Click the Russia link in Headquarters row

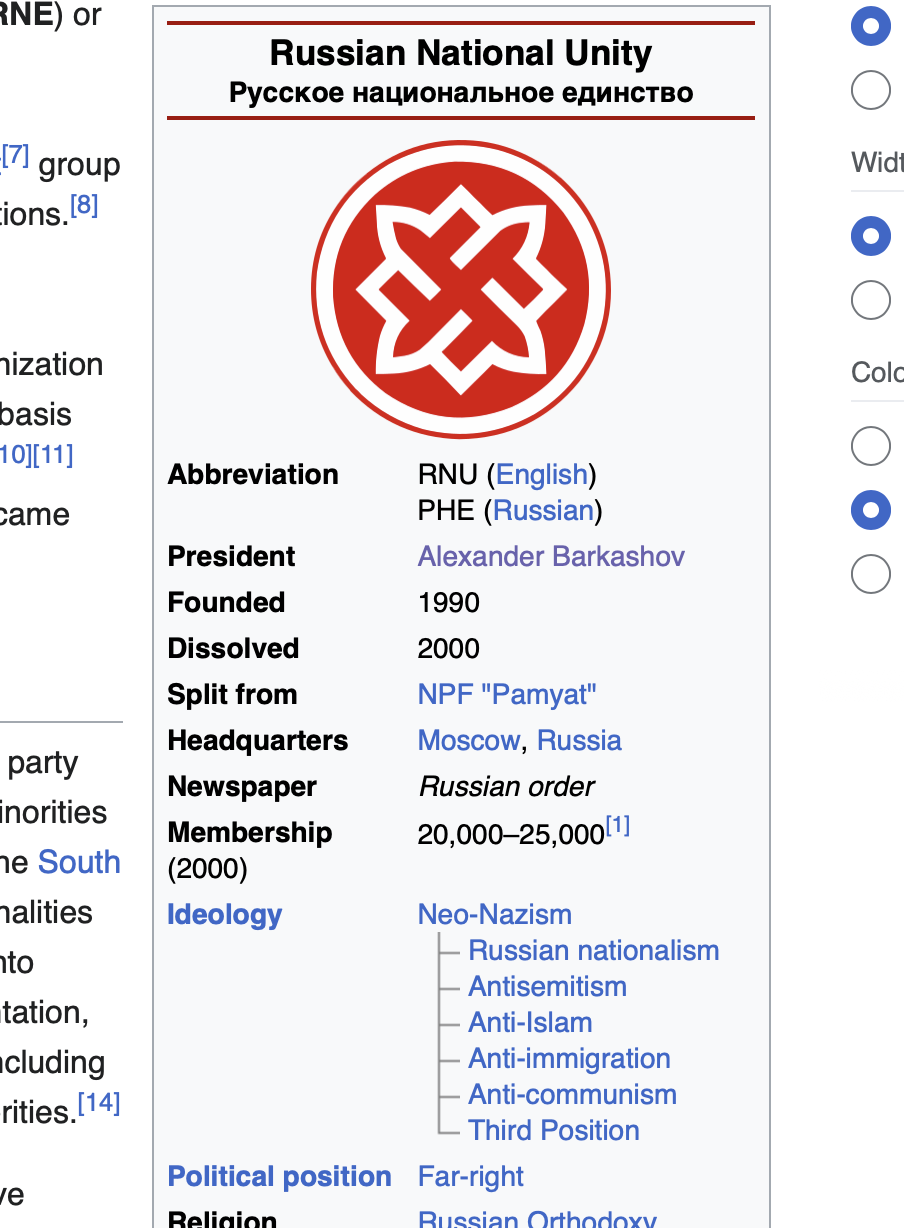point(579,740)
